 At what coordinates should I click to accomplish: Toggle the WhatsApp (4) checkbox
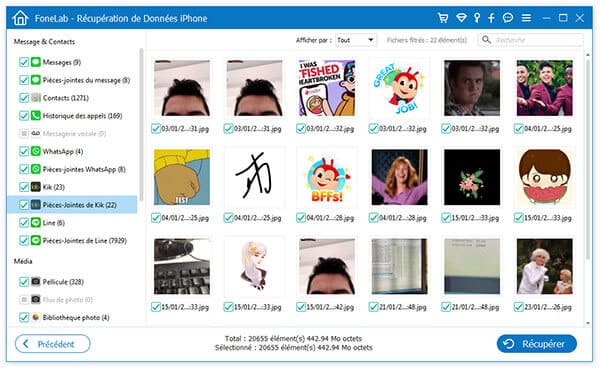24,151
